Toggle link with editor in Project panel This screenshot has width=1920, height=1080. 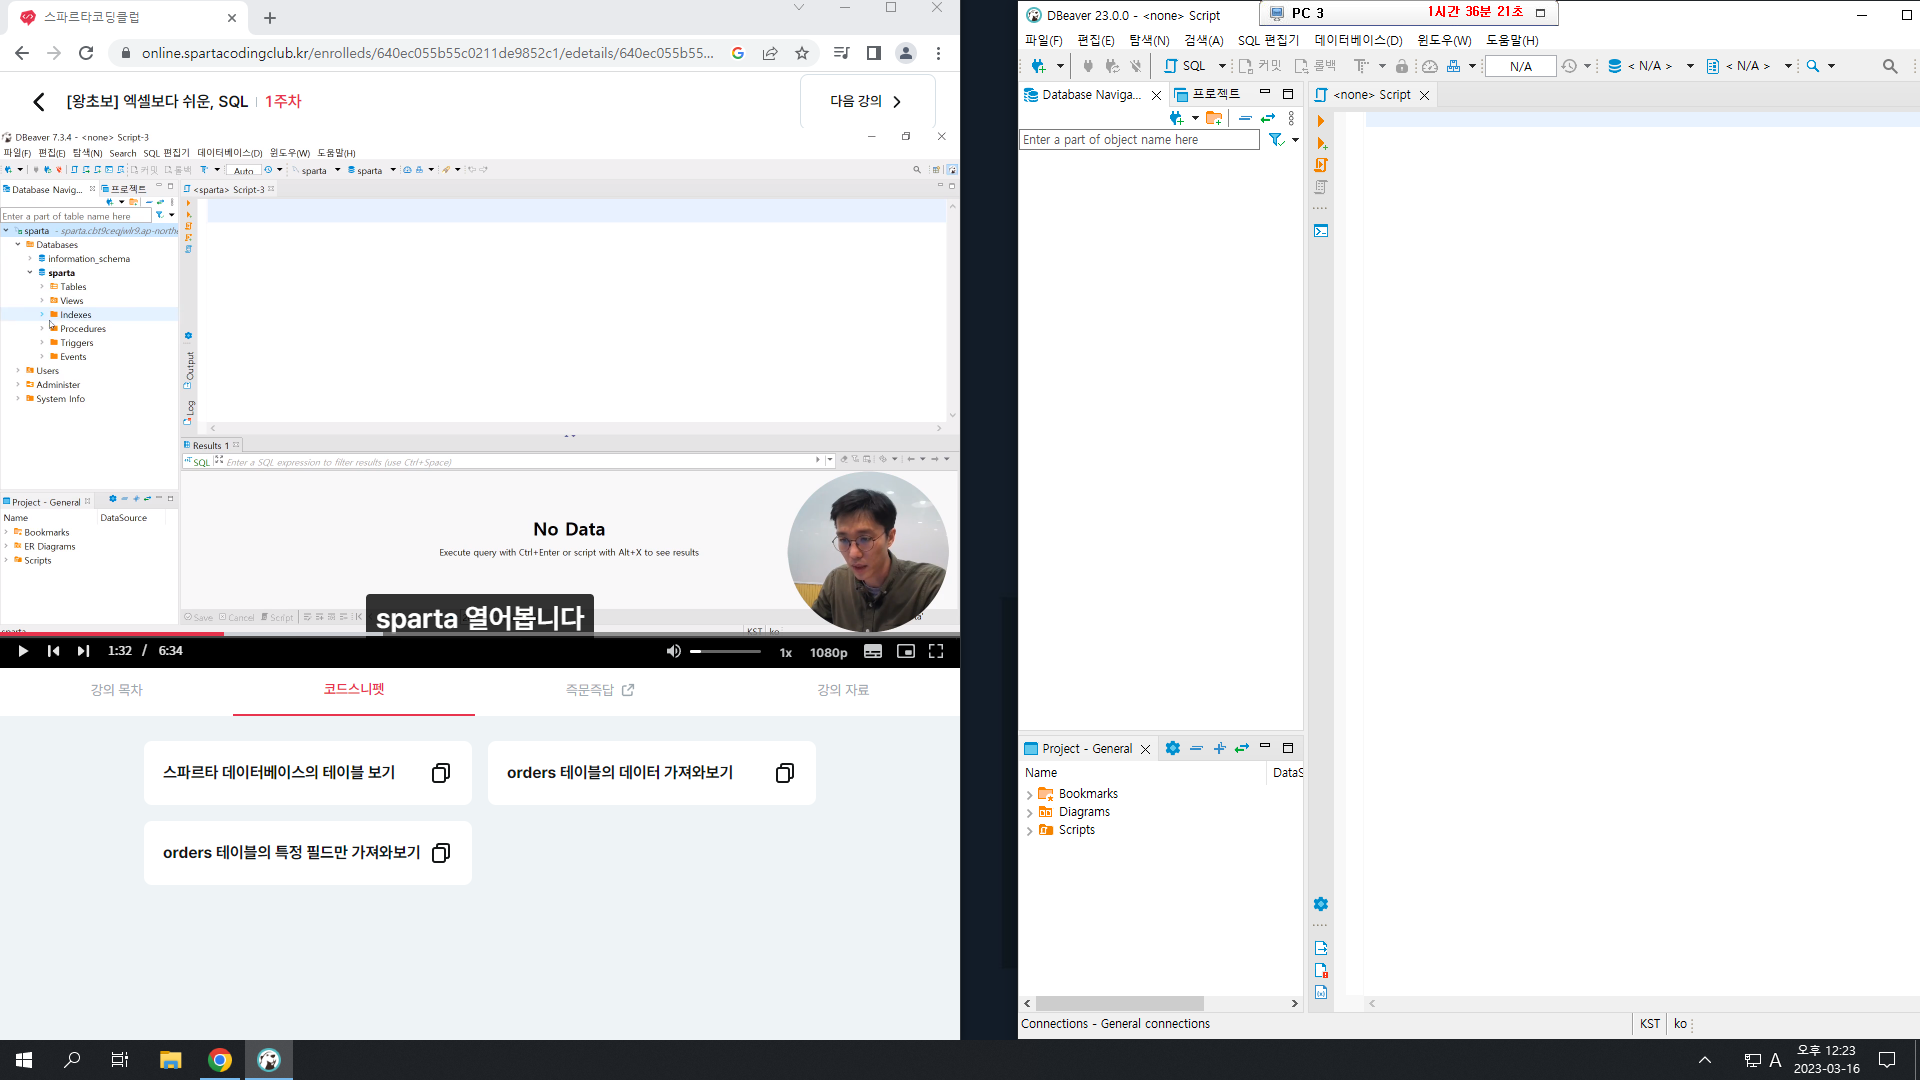tap(1242, 748)
